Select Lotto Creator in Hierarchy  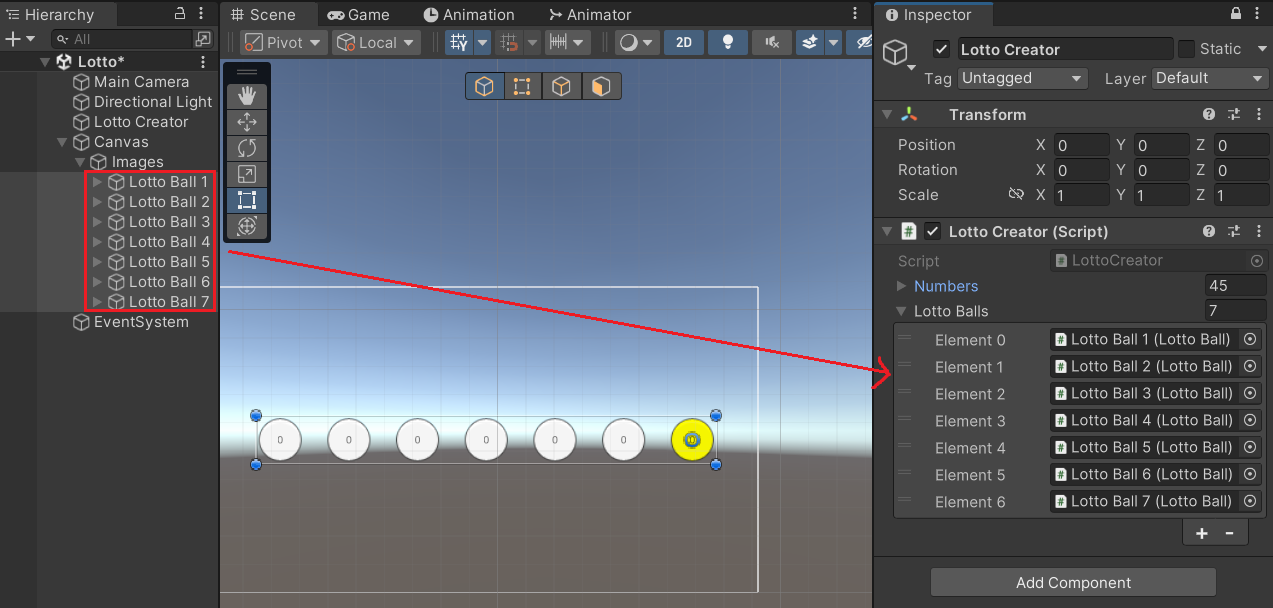coord(141,122)
